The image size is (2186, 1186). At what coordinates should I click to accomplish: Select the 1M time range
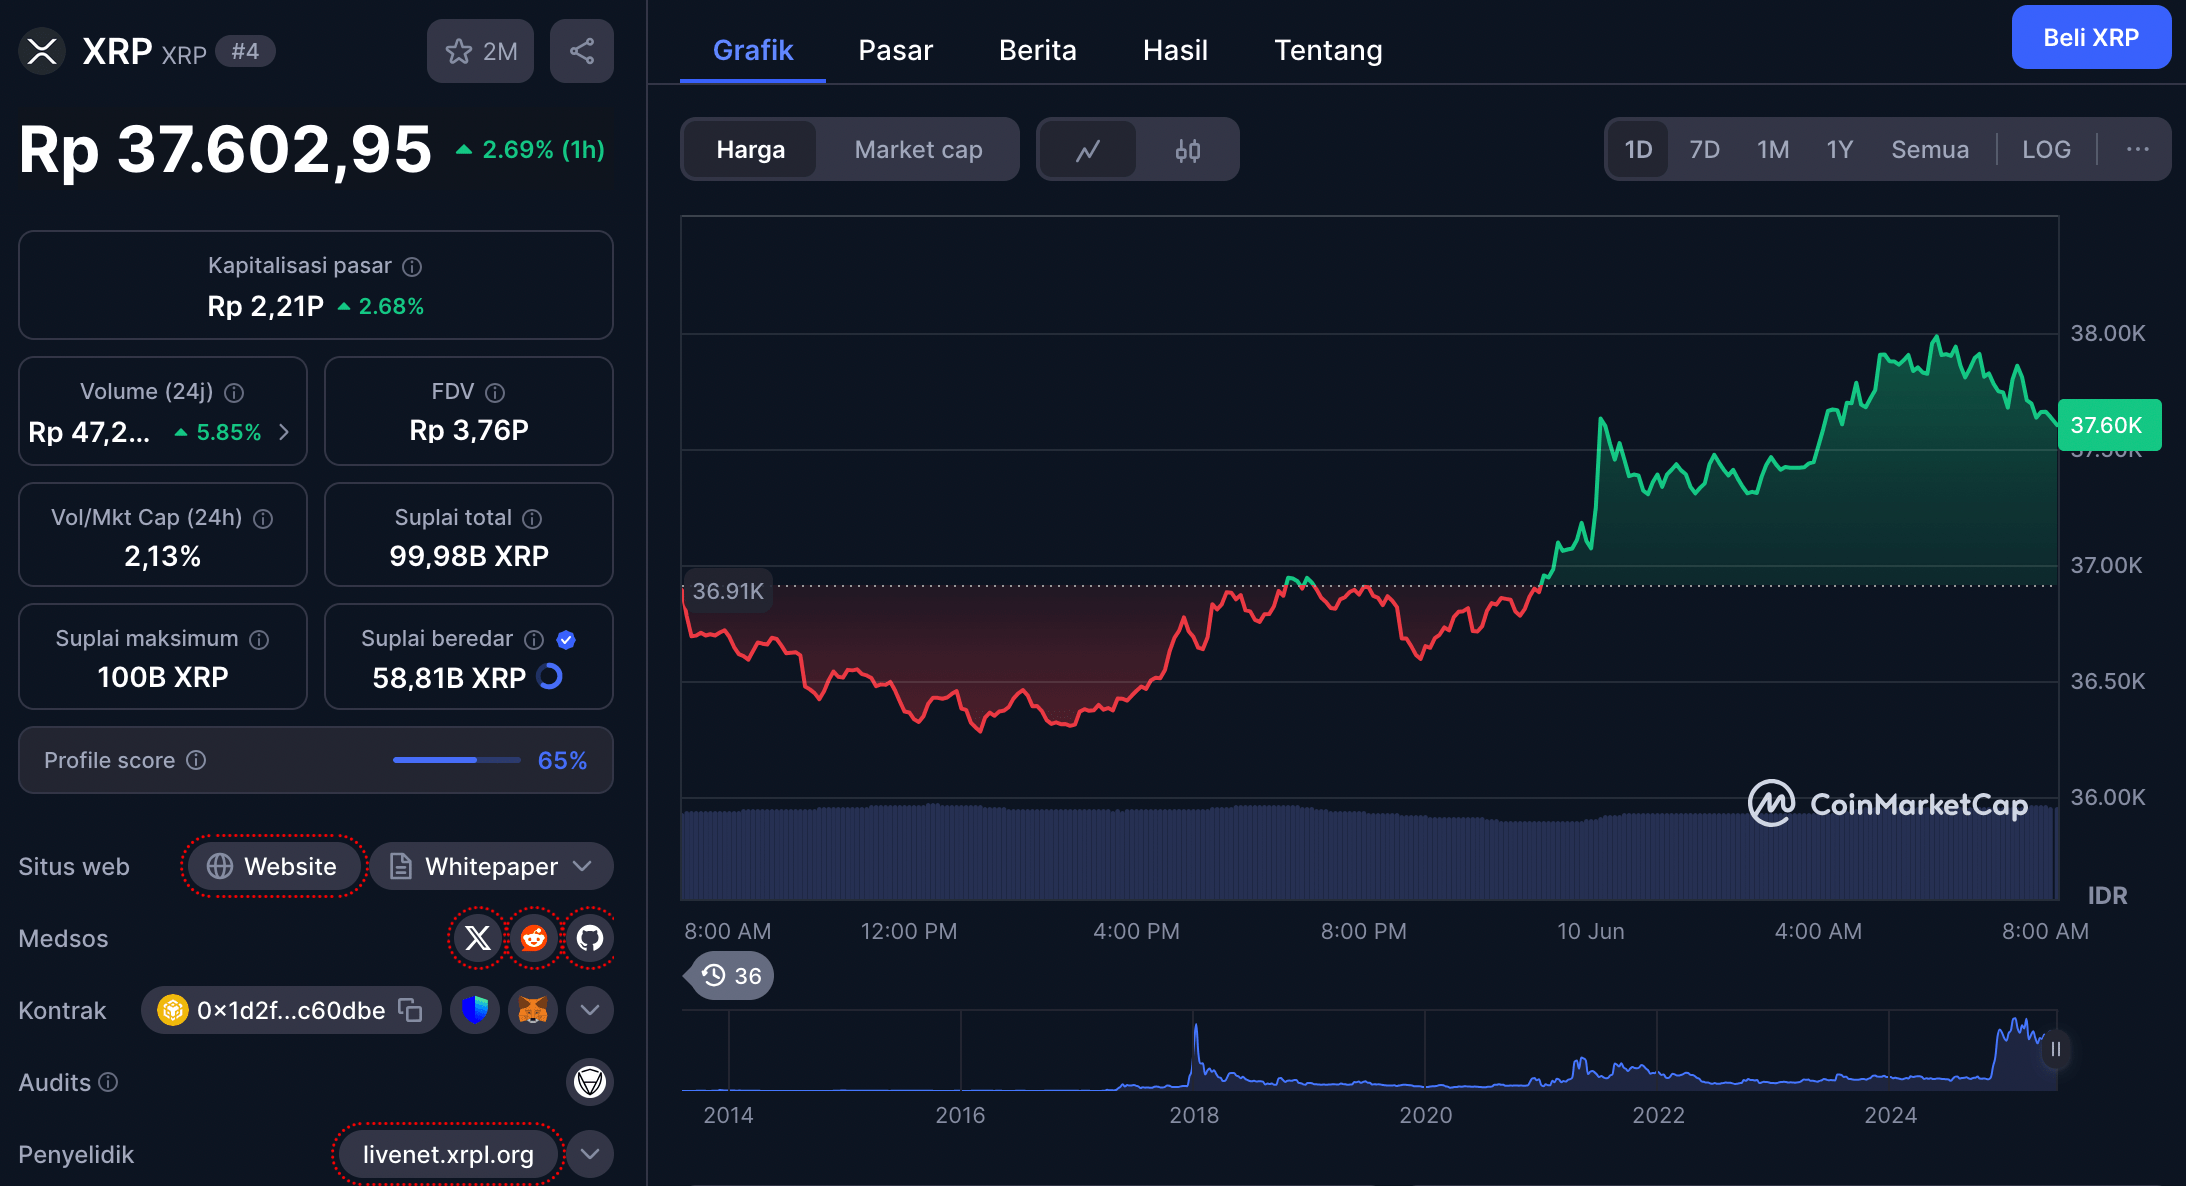pyautogui.click(x=1773, y=150)
